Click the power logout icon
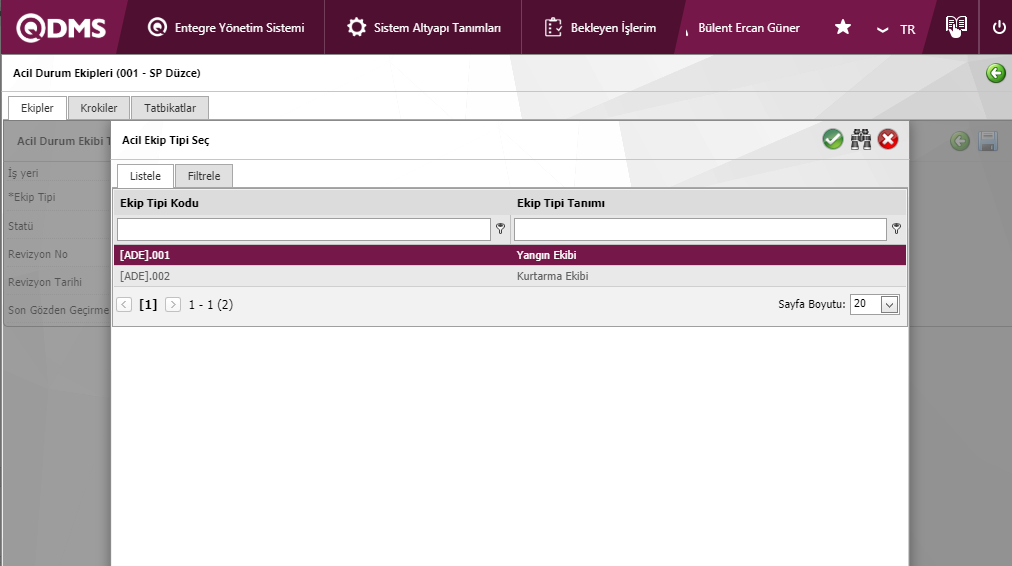Viewport: 1012px width, 566px height. pos(998,28)
